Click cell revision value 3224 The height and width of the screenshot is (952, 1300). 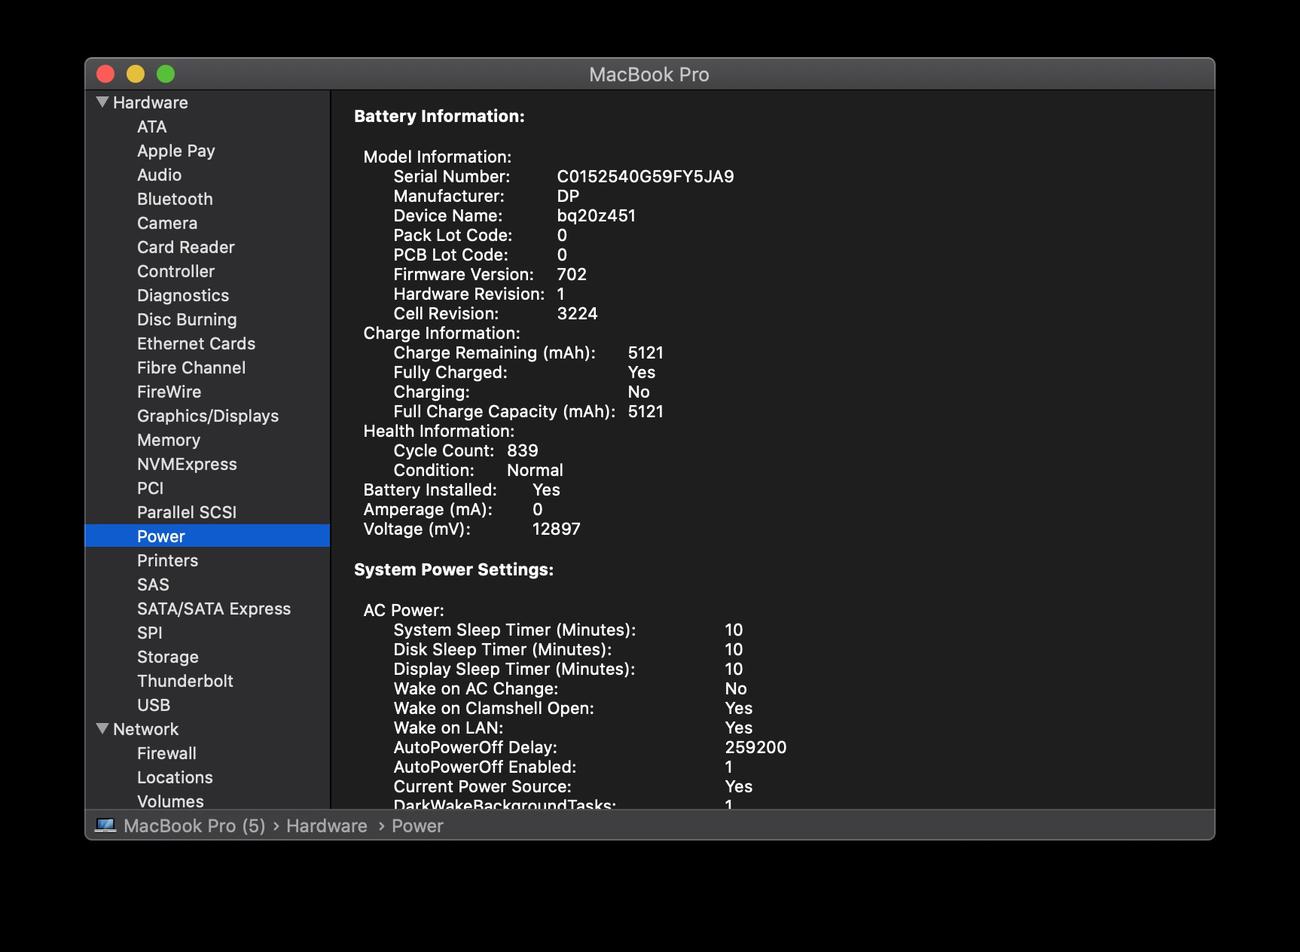[x=577, y=313]
